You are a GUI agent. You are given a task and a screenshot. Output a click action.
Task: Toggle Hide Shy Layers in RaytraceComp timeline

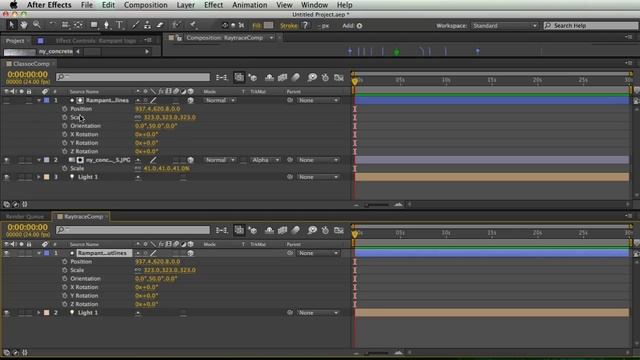click(x=269, y=230)
